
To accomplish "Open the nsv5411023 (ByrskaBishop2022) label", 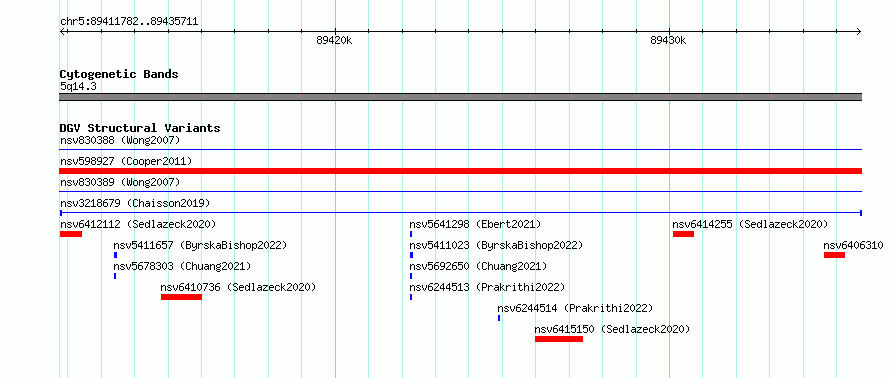I will click(x=496, y=245).
